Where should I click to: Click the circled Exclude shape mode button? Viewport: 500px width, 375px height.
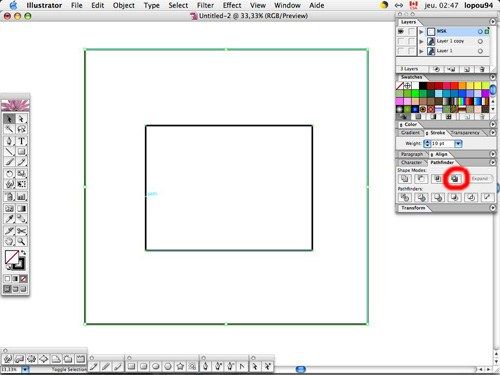[x=455, y=179]
